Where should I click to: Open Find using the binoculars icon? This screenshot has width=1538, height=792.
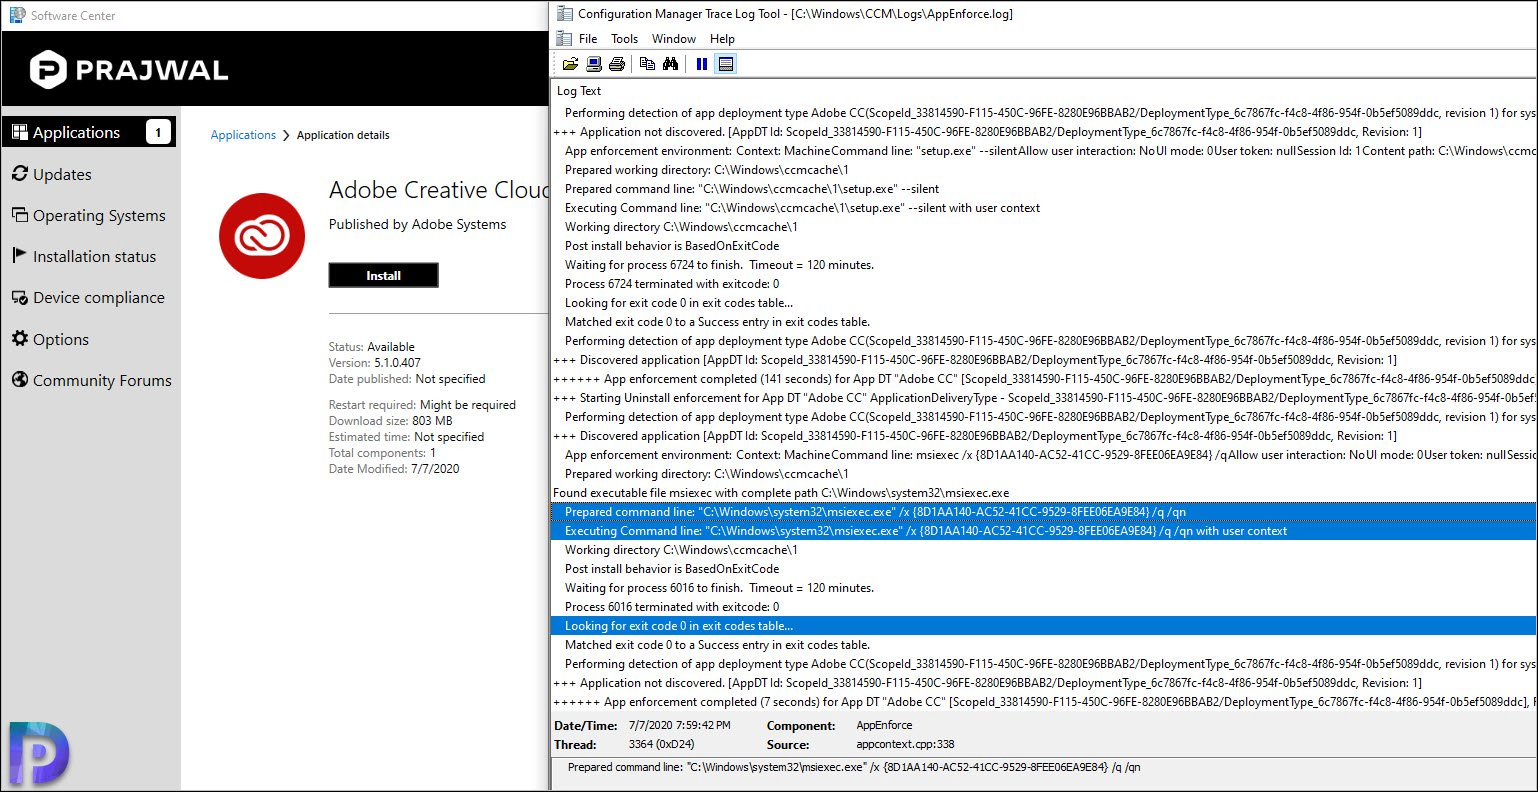(671, 64)
